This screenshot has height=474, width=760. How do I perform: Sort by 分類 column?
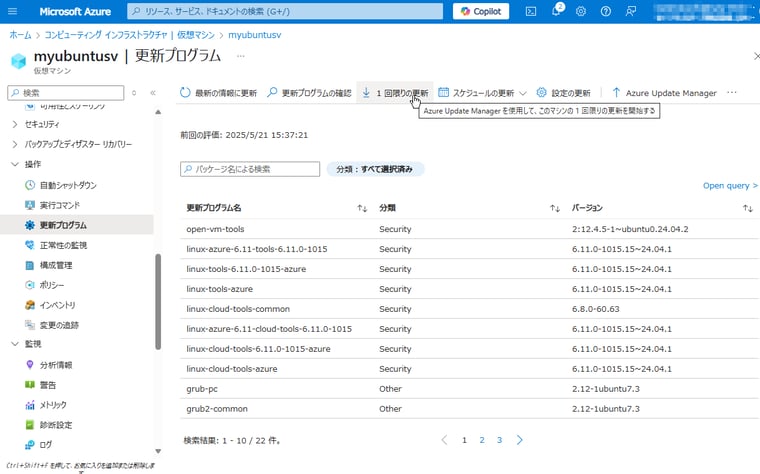pyautogui.click(x=387, y=208)
